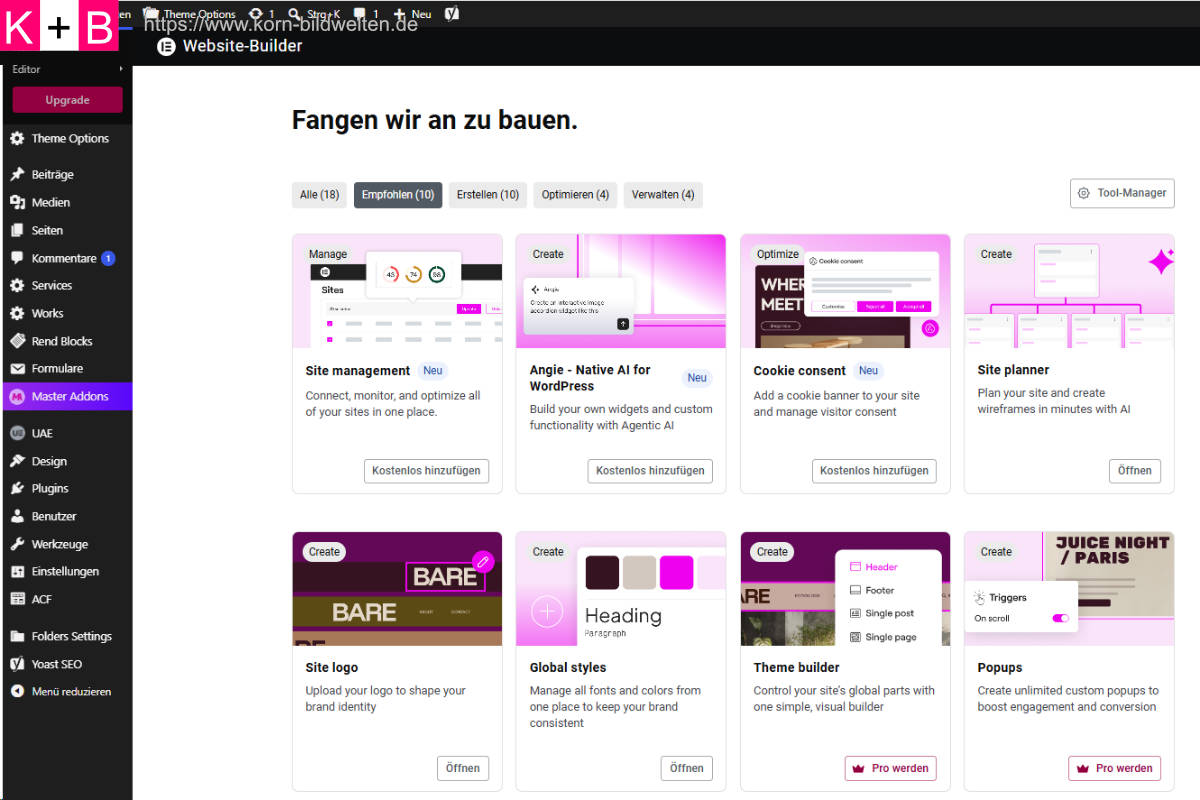Click Öffnen on Global styles card
This screenshot has height=800, width=1200.
(x=687, y=768)
